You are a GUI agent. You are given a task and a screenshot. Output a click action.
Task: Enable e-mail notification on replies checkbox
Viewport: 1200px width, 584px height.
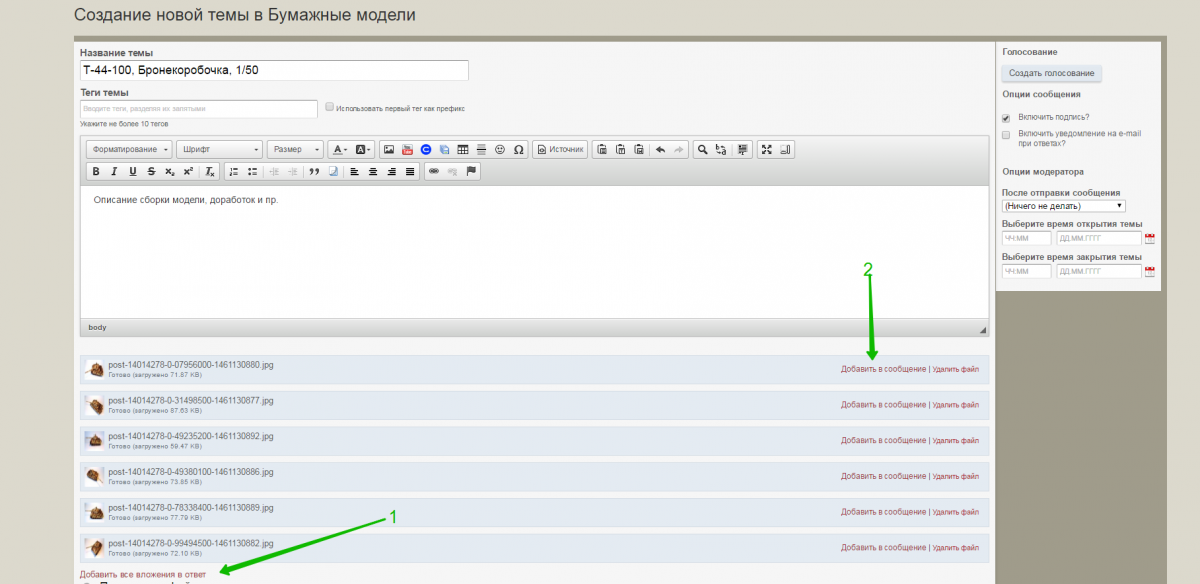[x=1006, y=134]
